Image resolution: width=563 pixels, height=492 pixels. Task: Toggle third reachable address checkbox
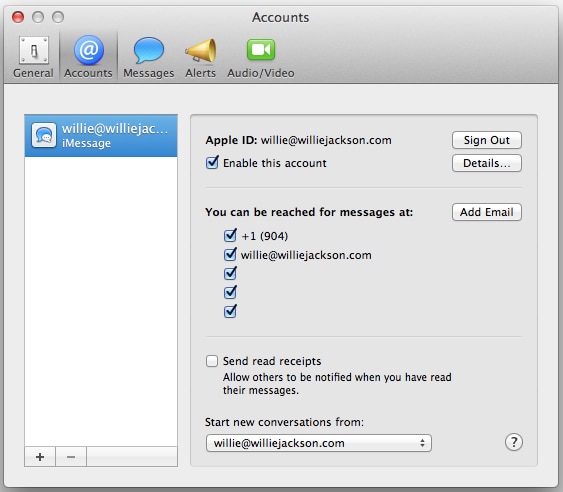pyautogui.click(x=230, y=273)
